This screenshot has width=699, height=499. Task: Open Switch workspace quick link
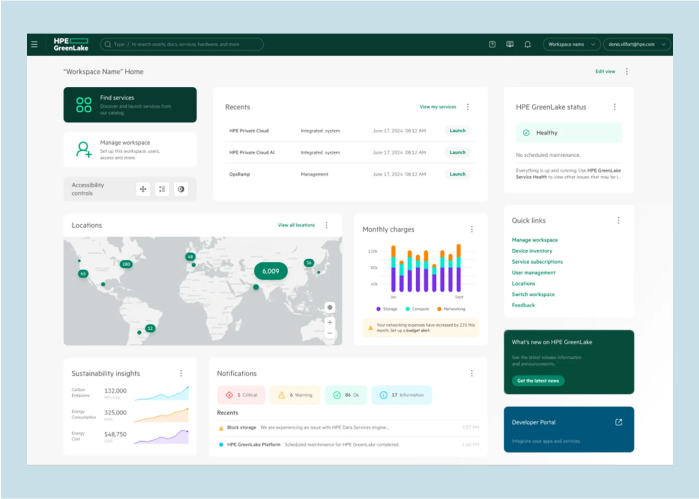(533, 294)
